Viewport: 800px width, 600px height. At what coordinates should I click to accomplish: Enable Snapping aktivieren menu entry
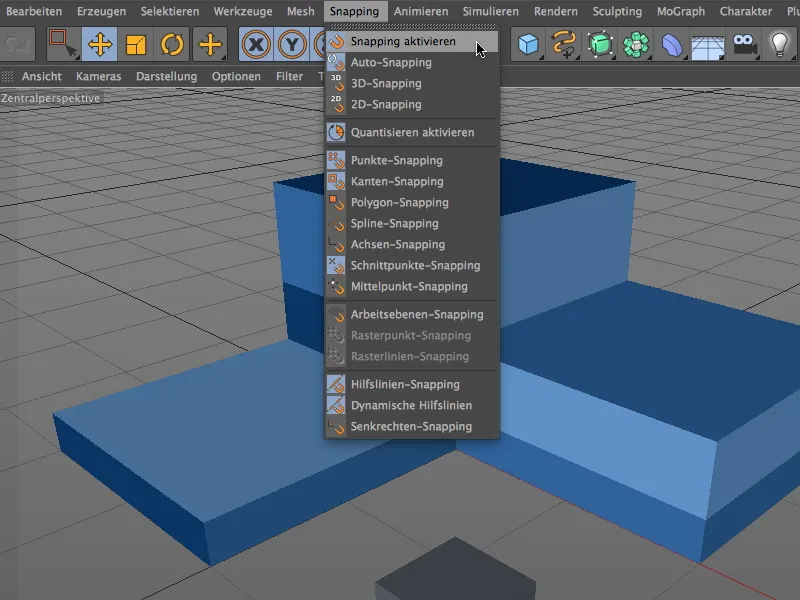403,42
